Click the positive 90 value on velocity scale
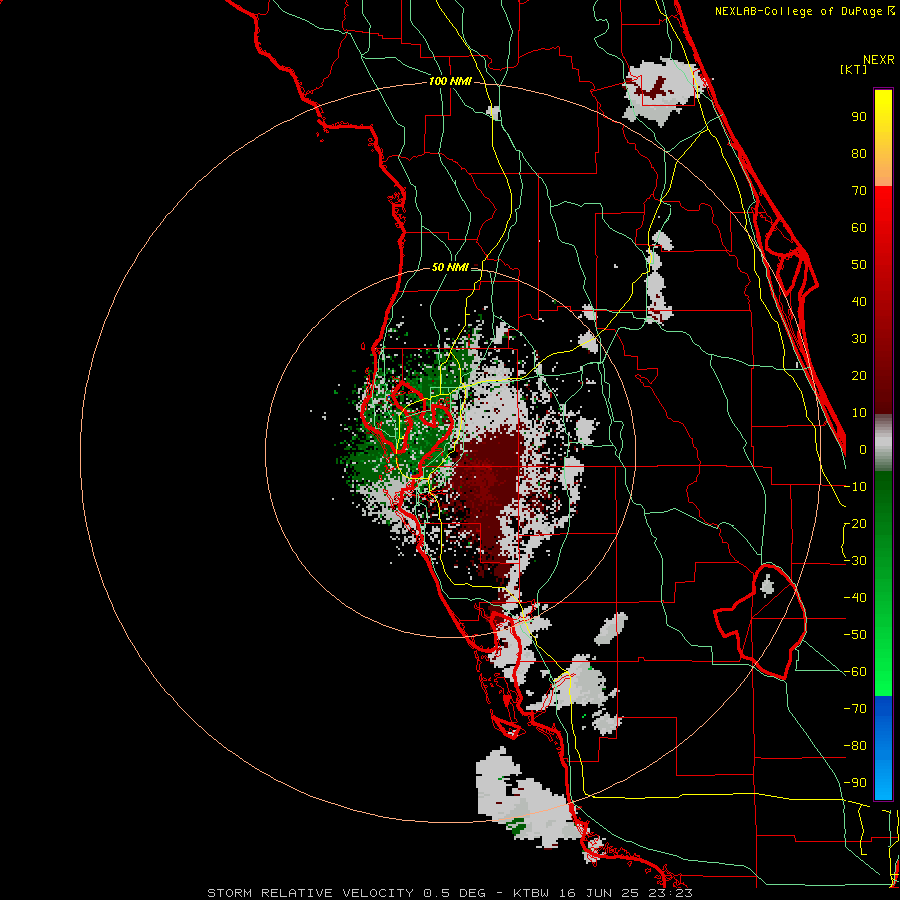900x900 pixels. (859, 117)
